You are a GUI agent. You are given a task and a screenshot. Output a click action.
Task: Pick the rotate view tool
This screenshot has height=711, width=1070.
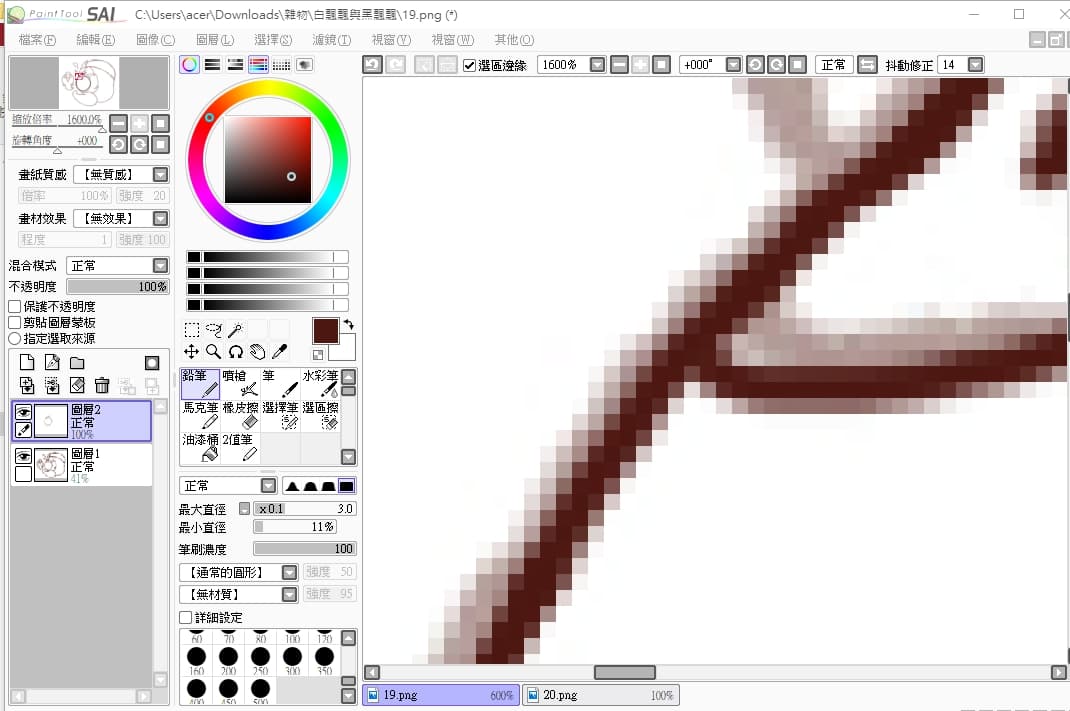click(235, 352)
